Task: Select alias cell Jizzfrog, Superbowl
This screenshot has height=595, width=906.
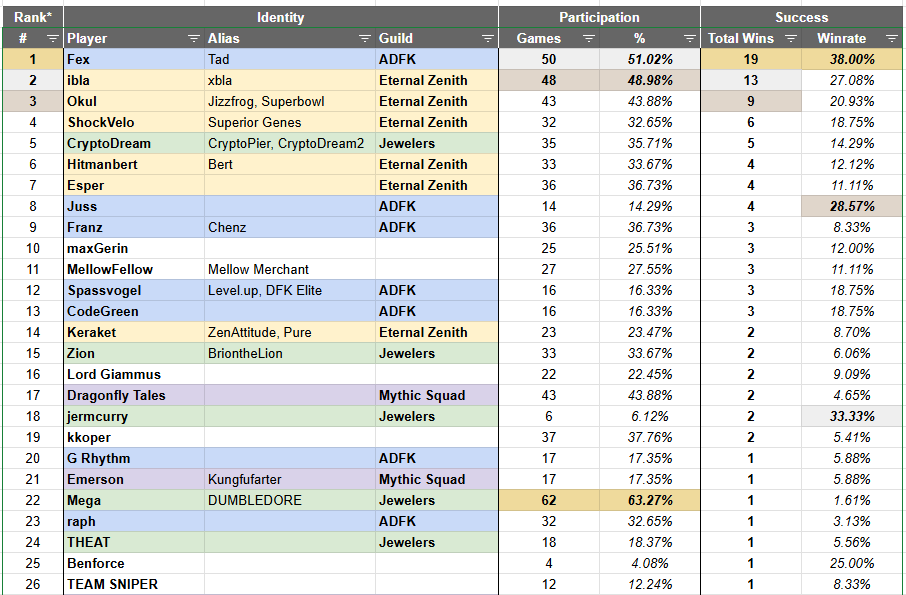Action: click(290, 102)
